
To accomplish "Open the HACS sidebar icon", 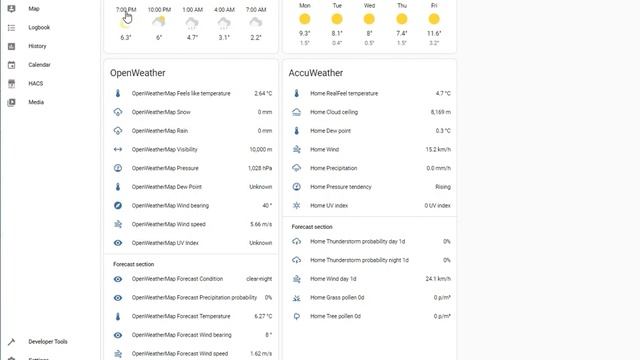I will pyautogui.click(x=11, y=84).
